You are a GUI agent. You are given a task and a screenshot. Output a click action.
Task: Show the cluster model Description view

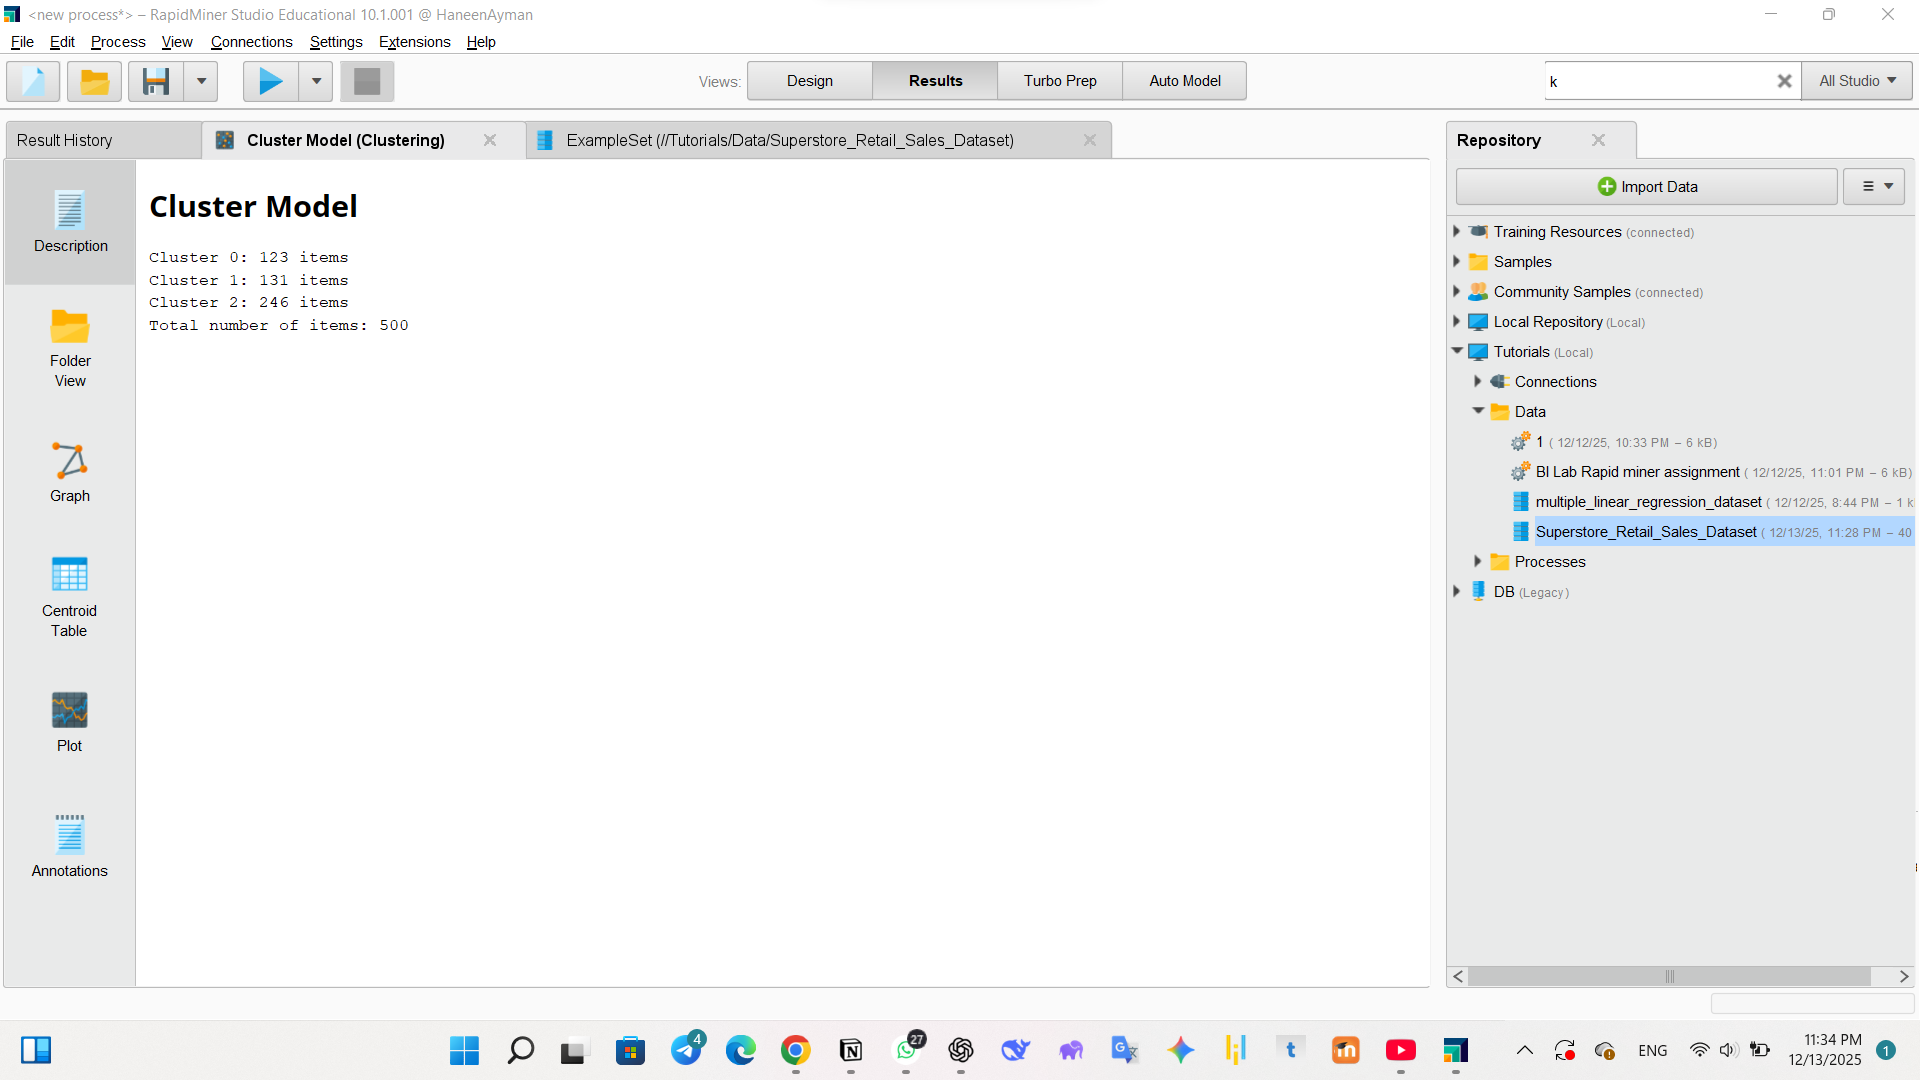pyautogui.click(x=70, y=222)
